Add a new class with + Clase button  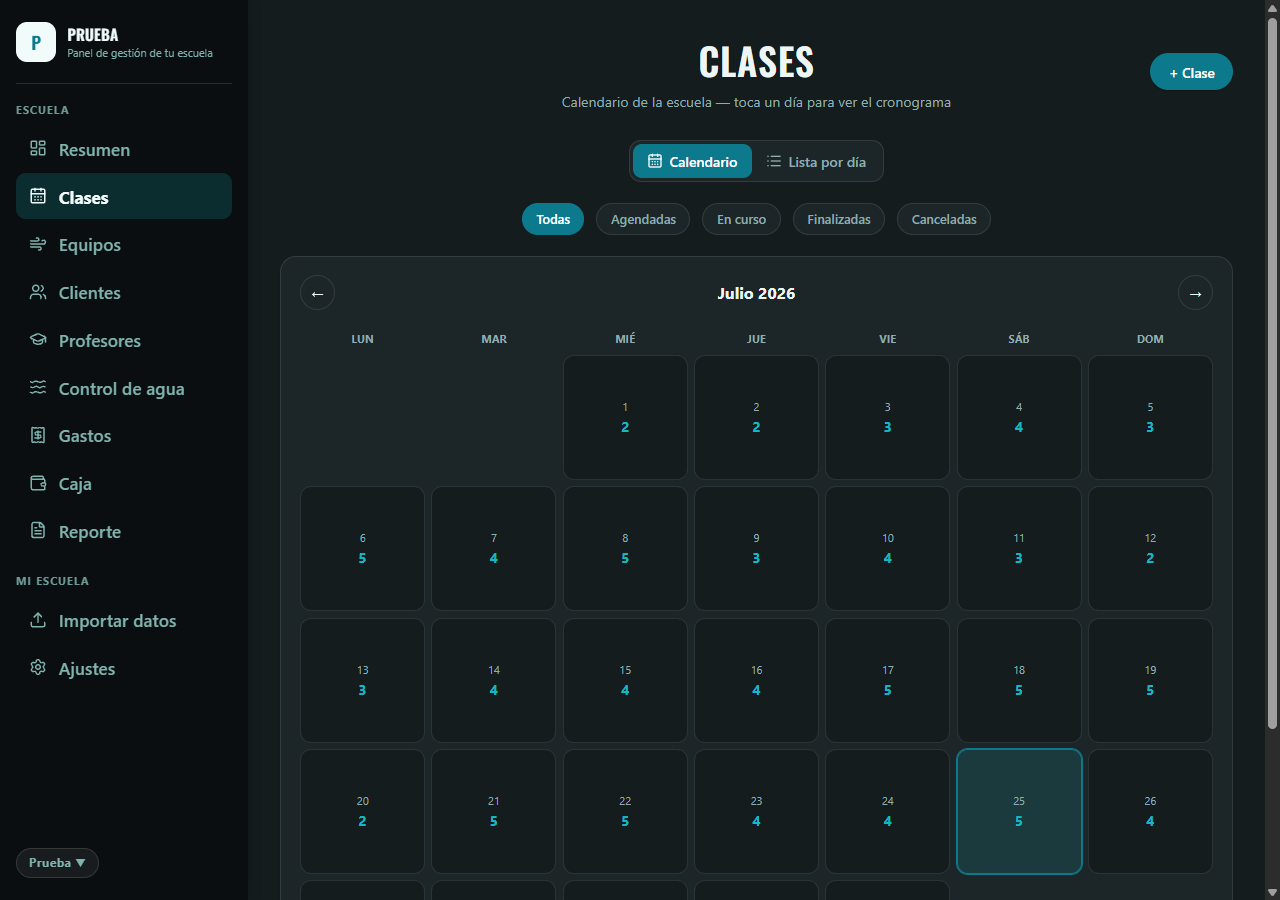click(x=1191, y=72)
